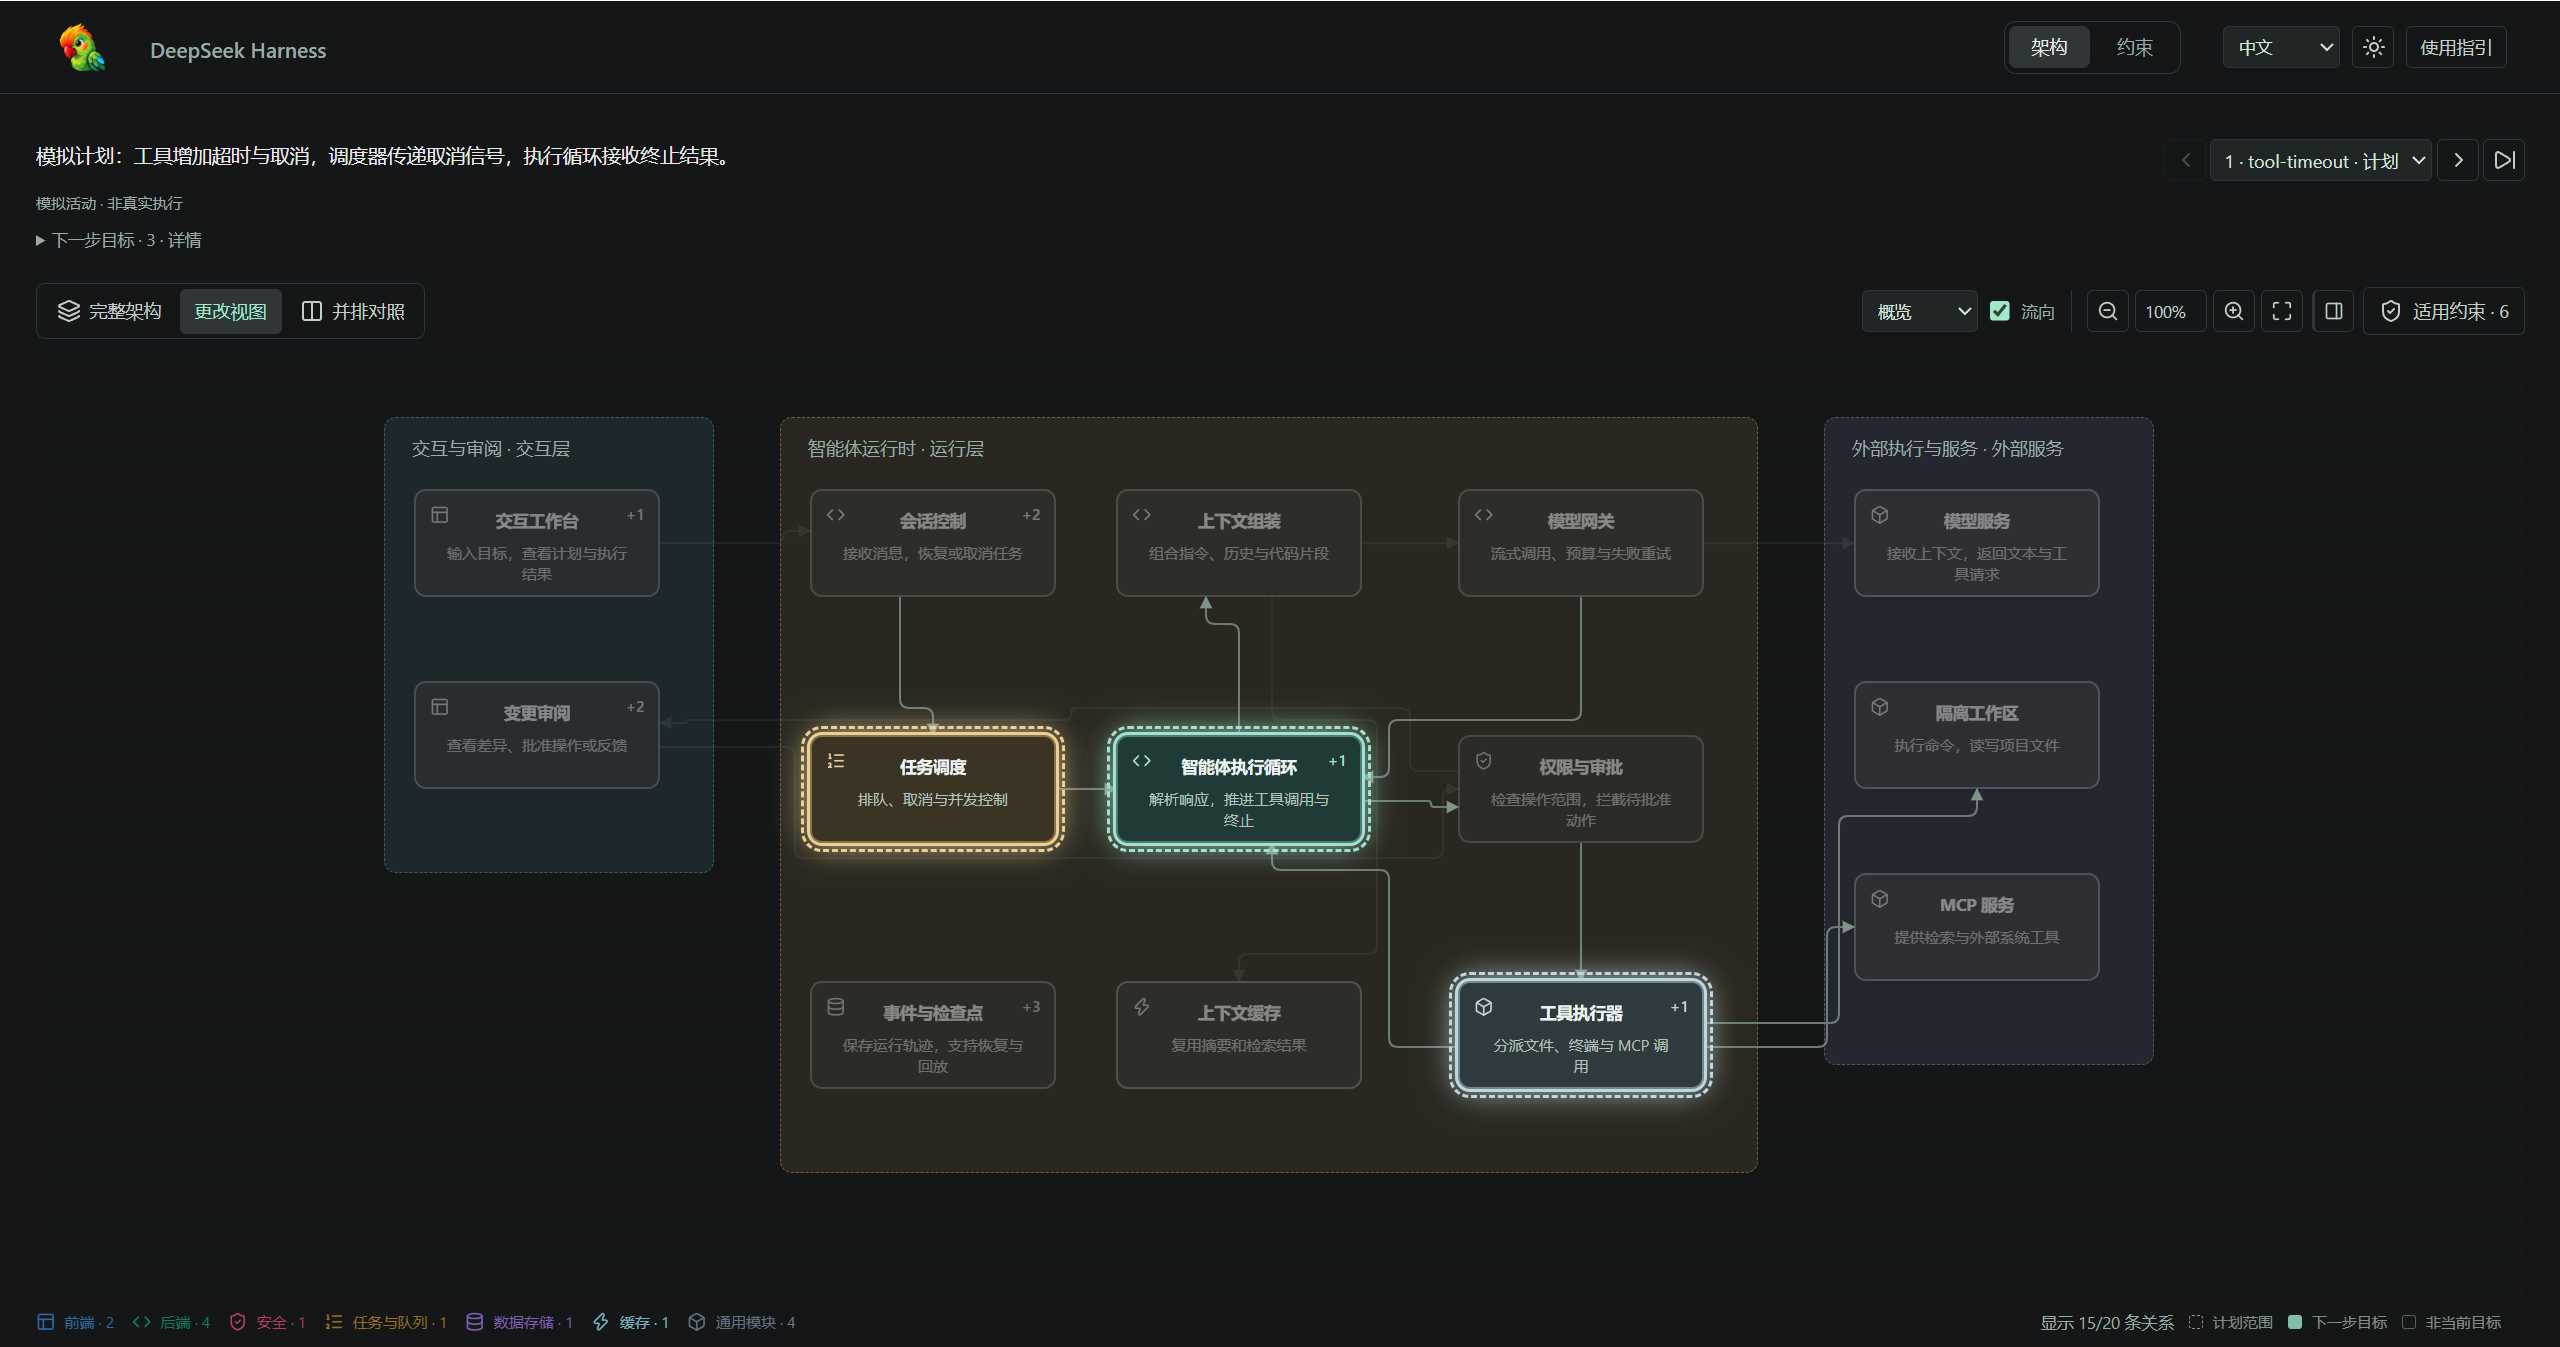
Task: Toggle the 任务与队列 legend filter
Action: pyautogui.click(x=386, y=1322)
